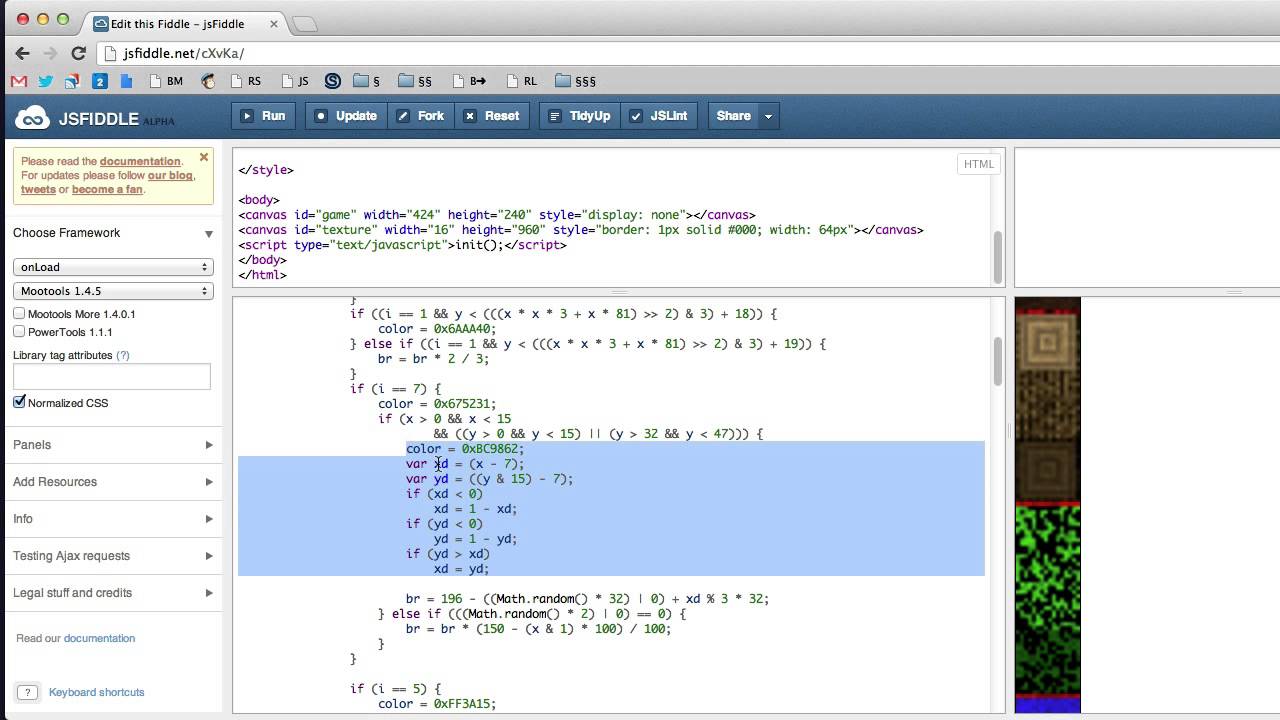Expand the Add Resources section
Image resolution: width=1280 pixels, height=720 pixels.
[x=112, y=482]
